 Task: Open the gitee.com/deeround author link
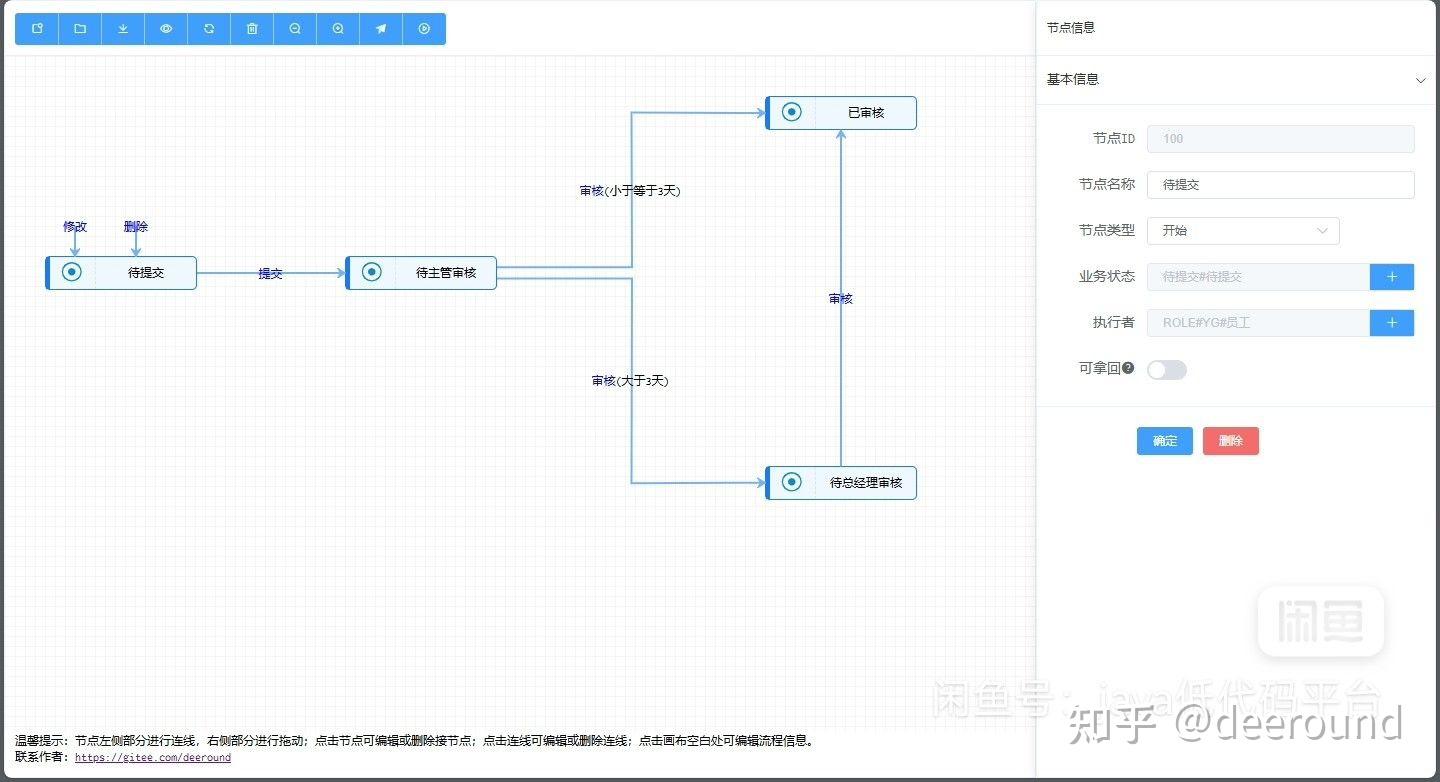pos(151,758)
